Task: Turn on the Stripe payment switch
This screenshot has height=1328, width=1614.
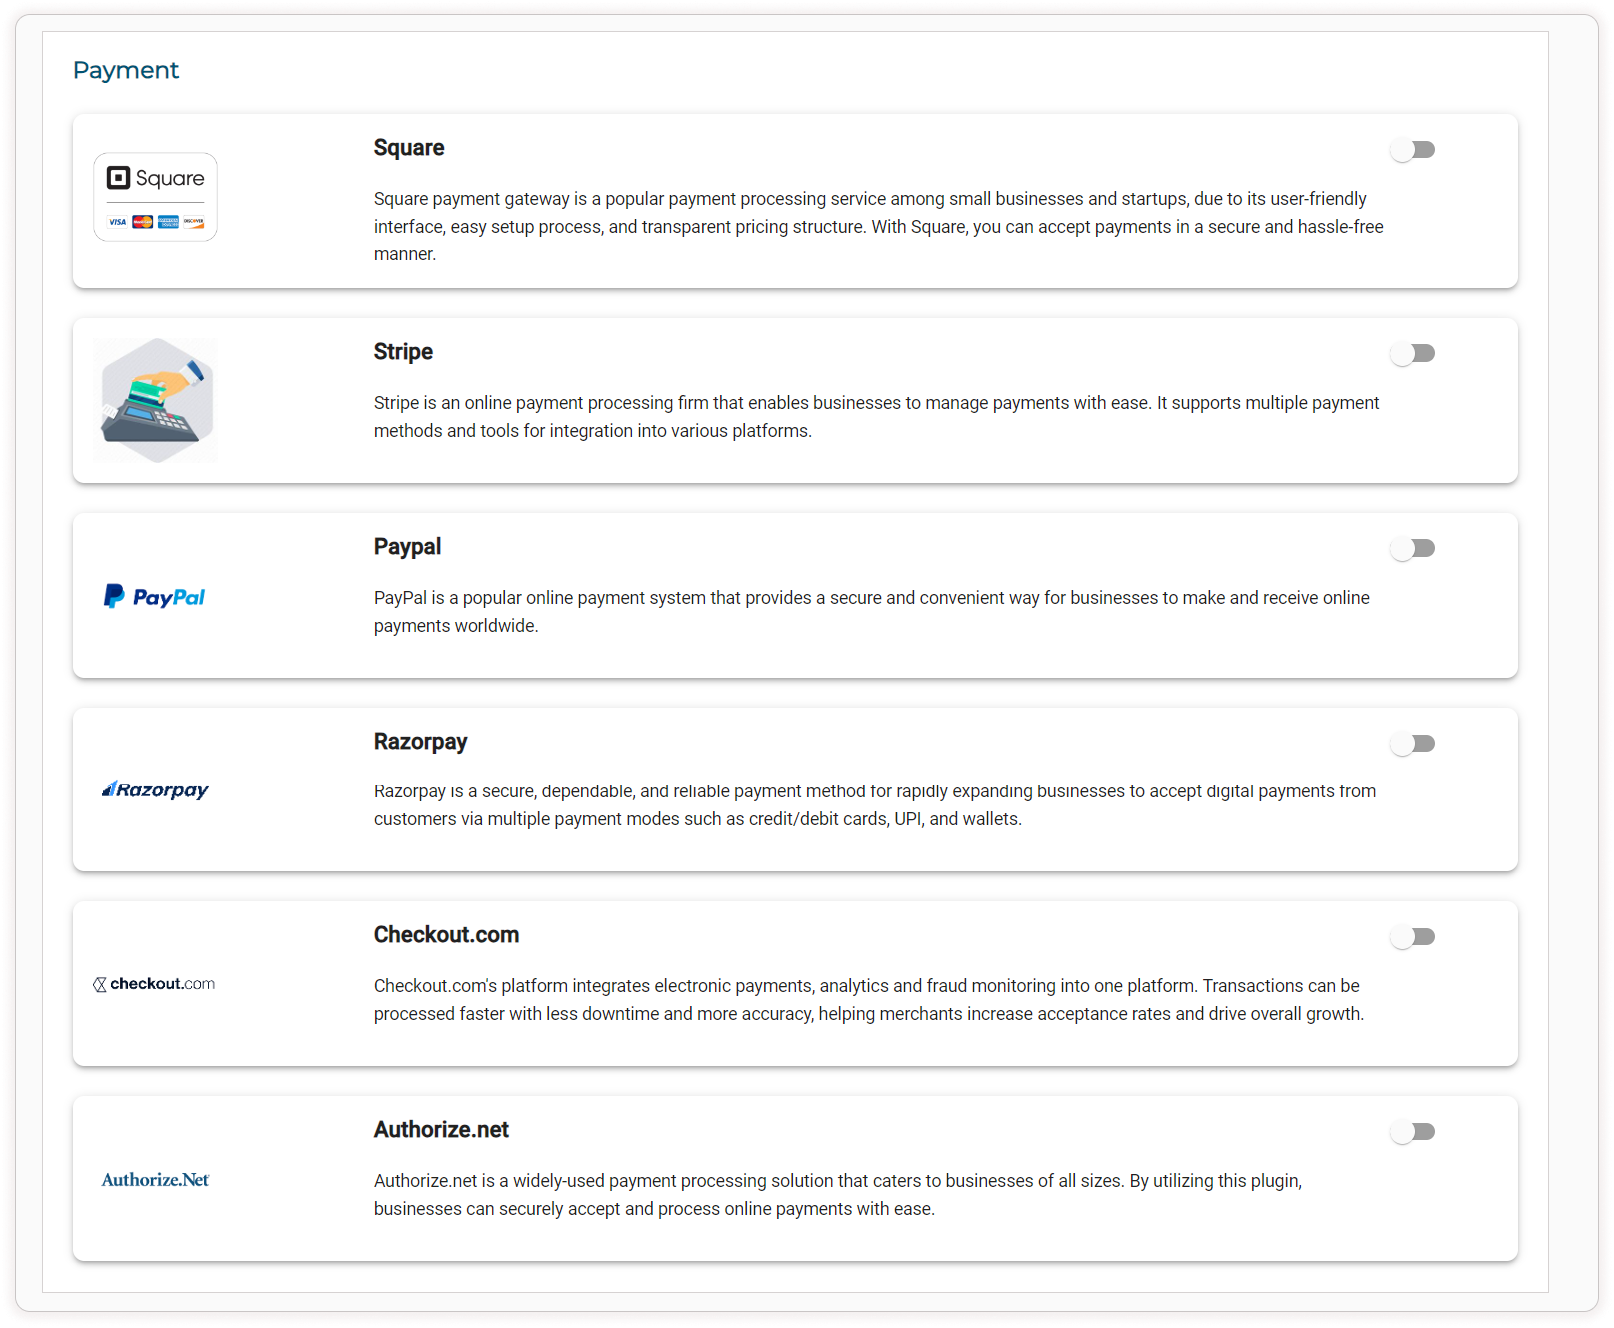Action: coord(1412,354)
